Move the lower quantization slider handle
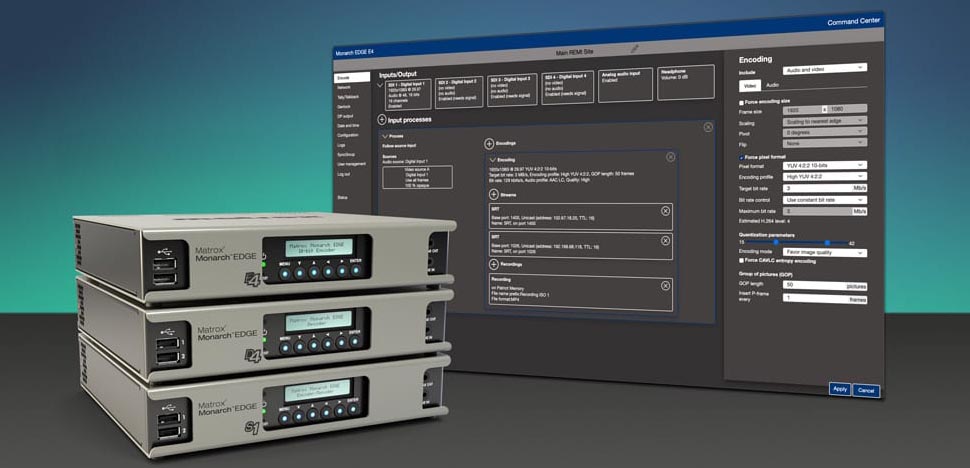The width and height of the screenshot is (970, 468). point(776,243)
